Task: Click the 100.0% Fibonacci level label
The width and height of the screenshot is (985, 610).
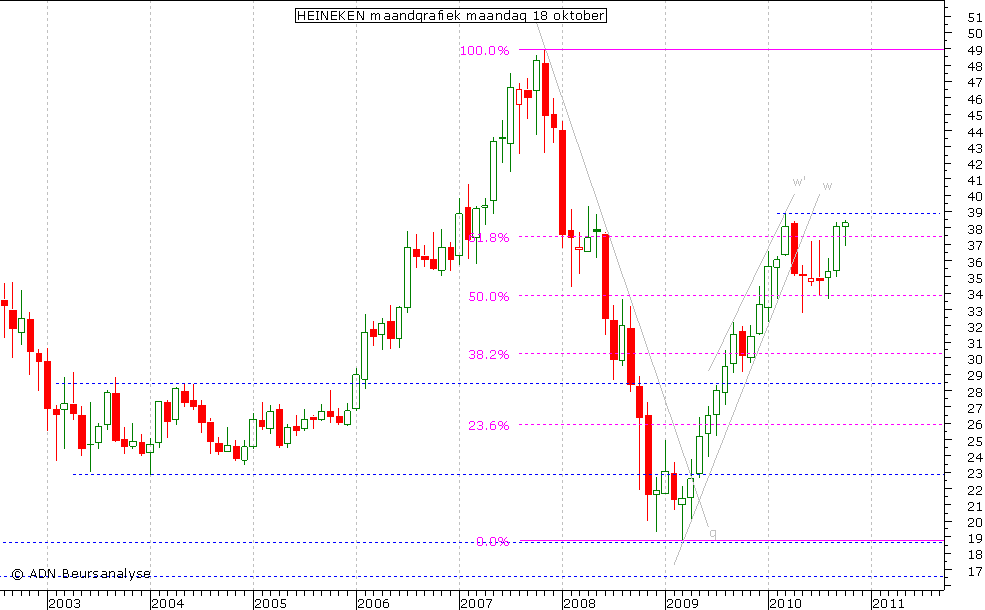Action: pos(484,51)
